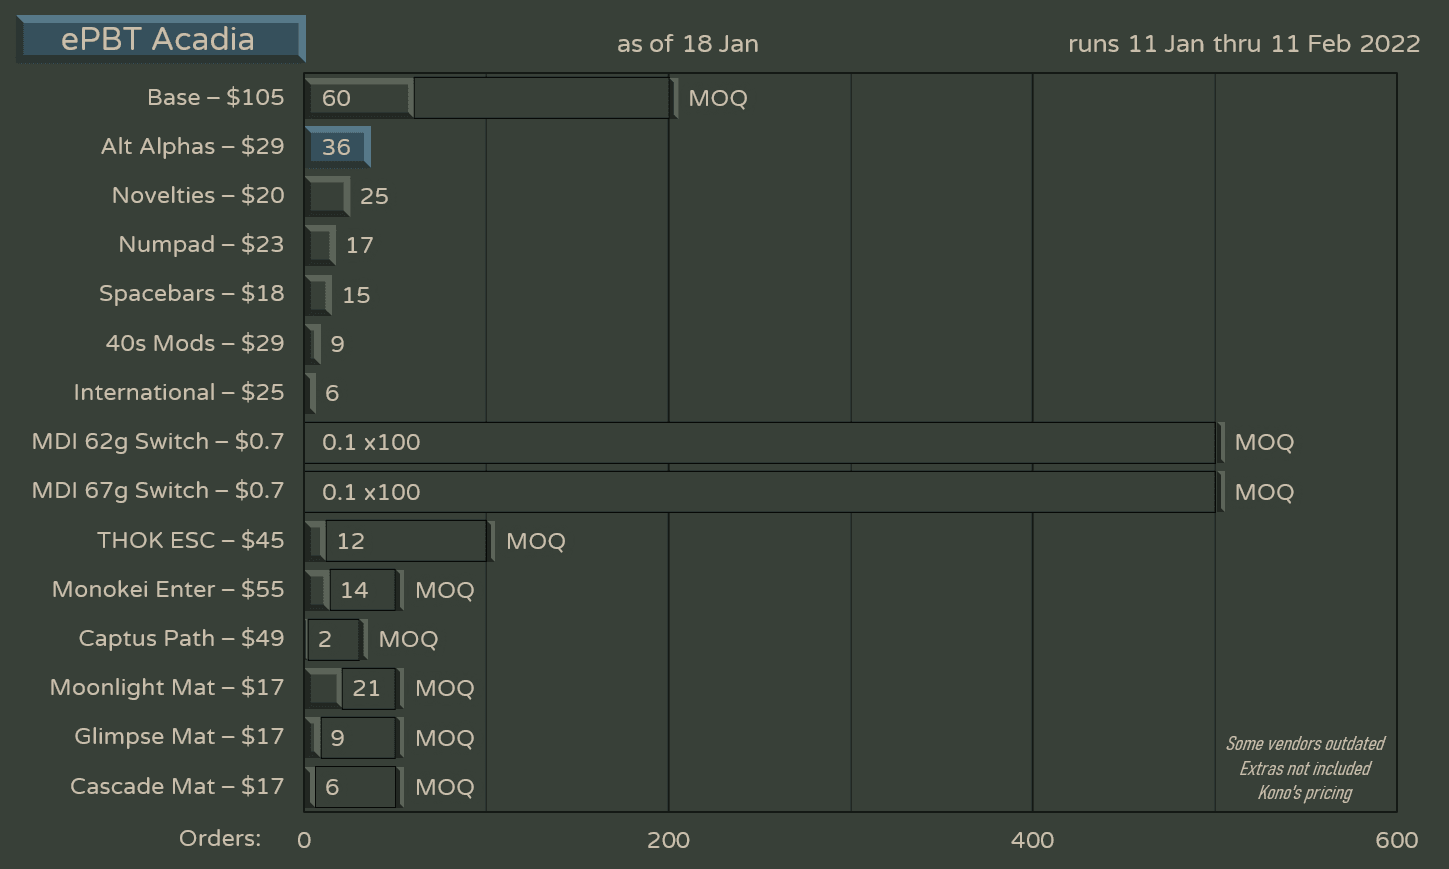Screen dimensions: 1449x869
Task: Select the International – $25 label
Action: click(178, 392)
